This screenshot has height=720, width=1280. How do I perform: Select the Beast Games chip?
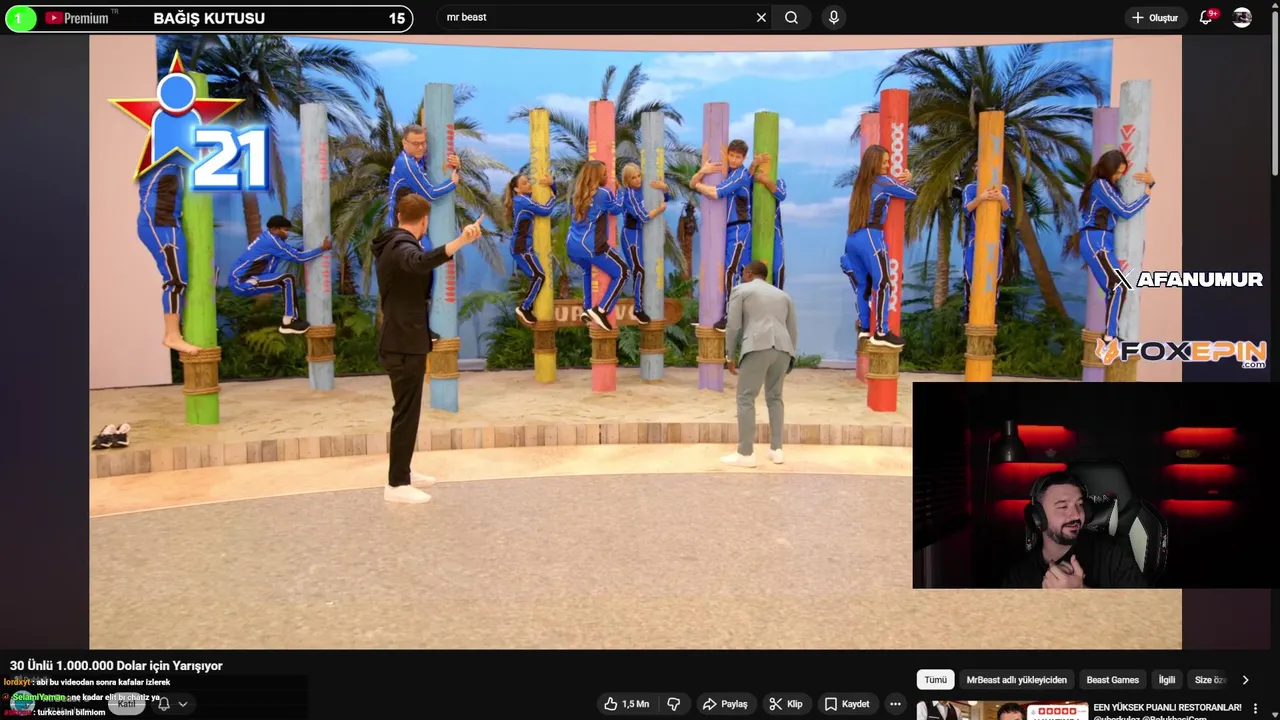point(1112,680)
